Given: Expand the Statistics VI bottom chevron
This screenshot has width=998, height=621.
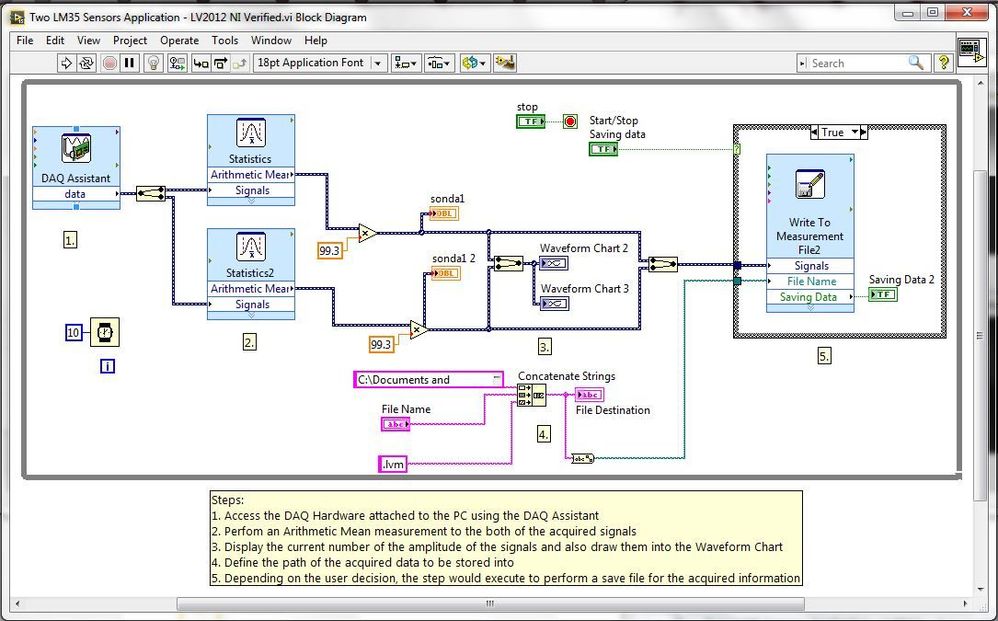Looking at the screenshot, I should pos(251,201).
